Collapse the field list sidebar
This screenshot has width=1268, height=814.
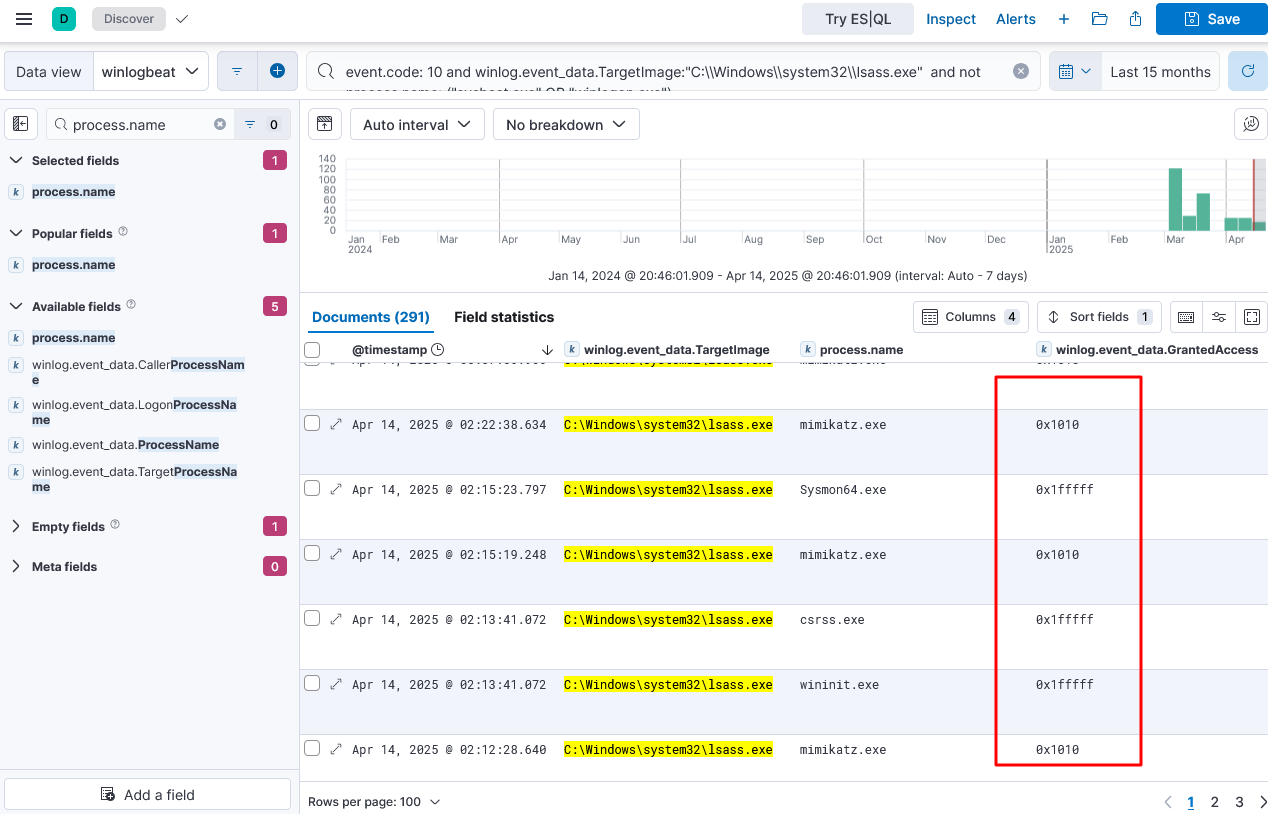[x=21, y=125]
